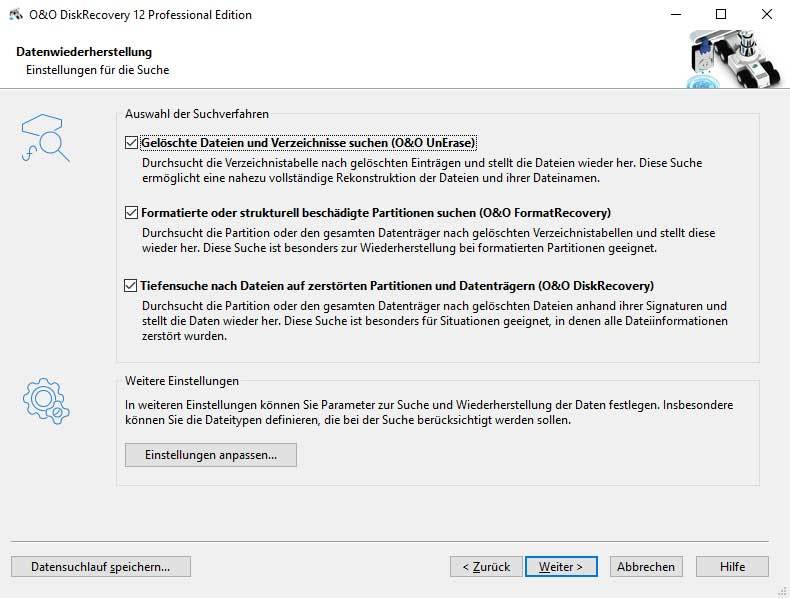Image resolution: width=790 pixels, height=598 pixels.
Task: Click the window resize grip corner
Action: pyautogui.click(x=783, y=592)
